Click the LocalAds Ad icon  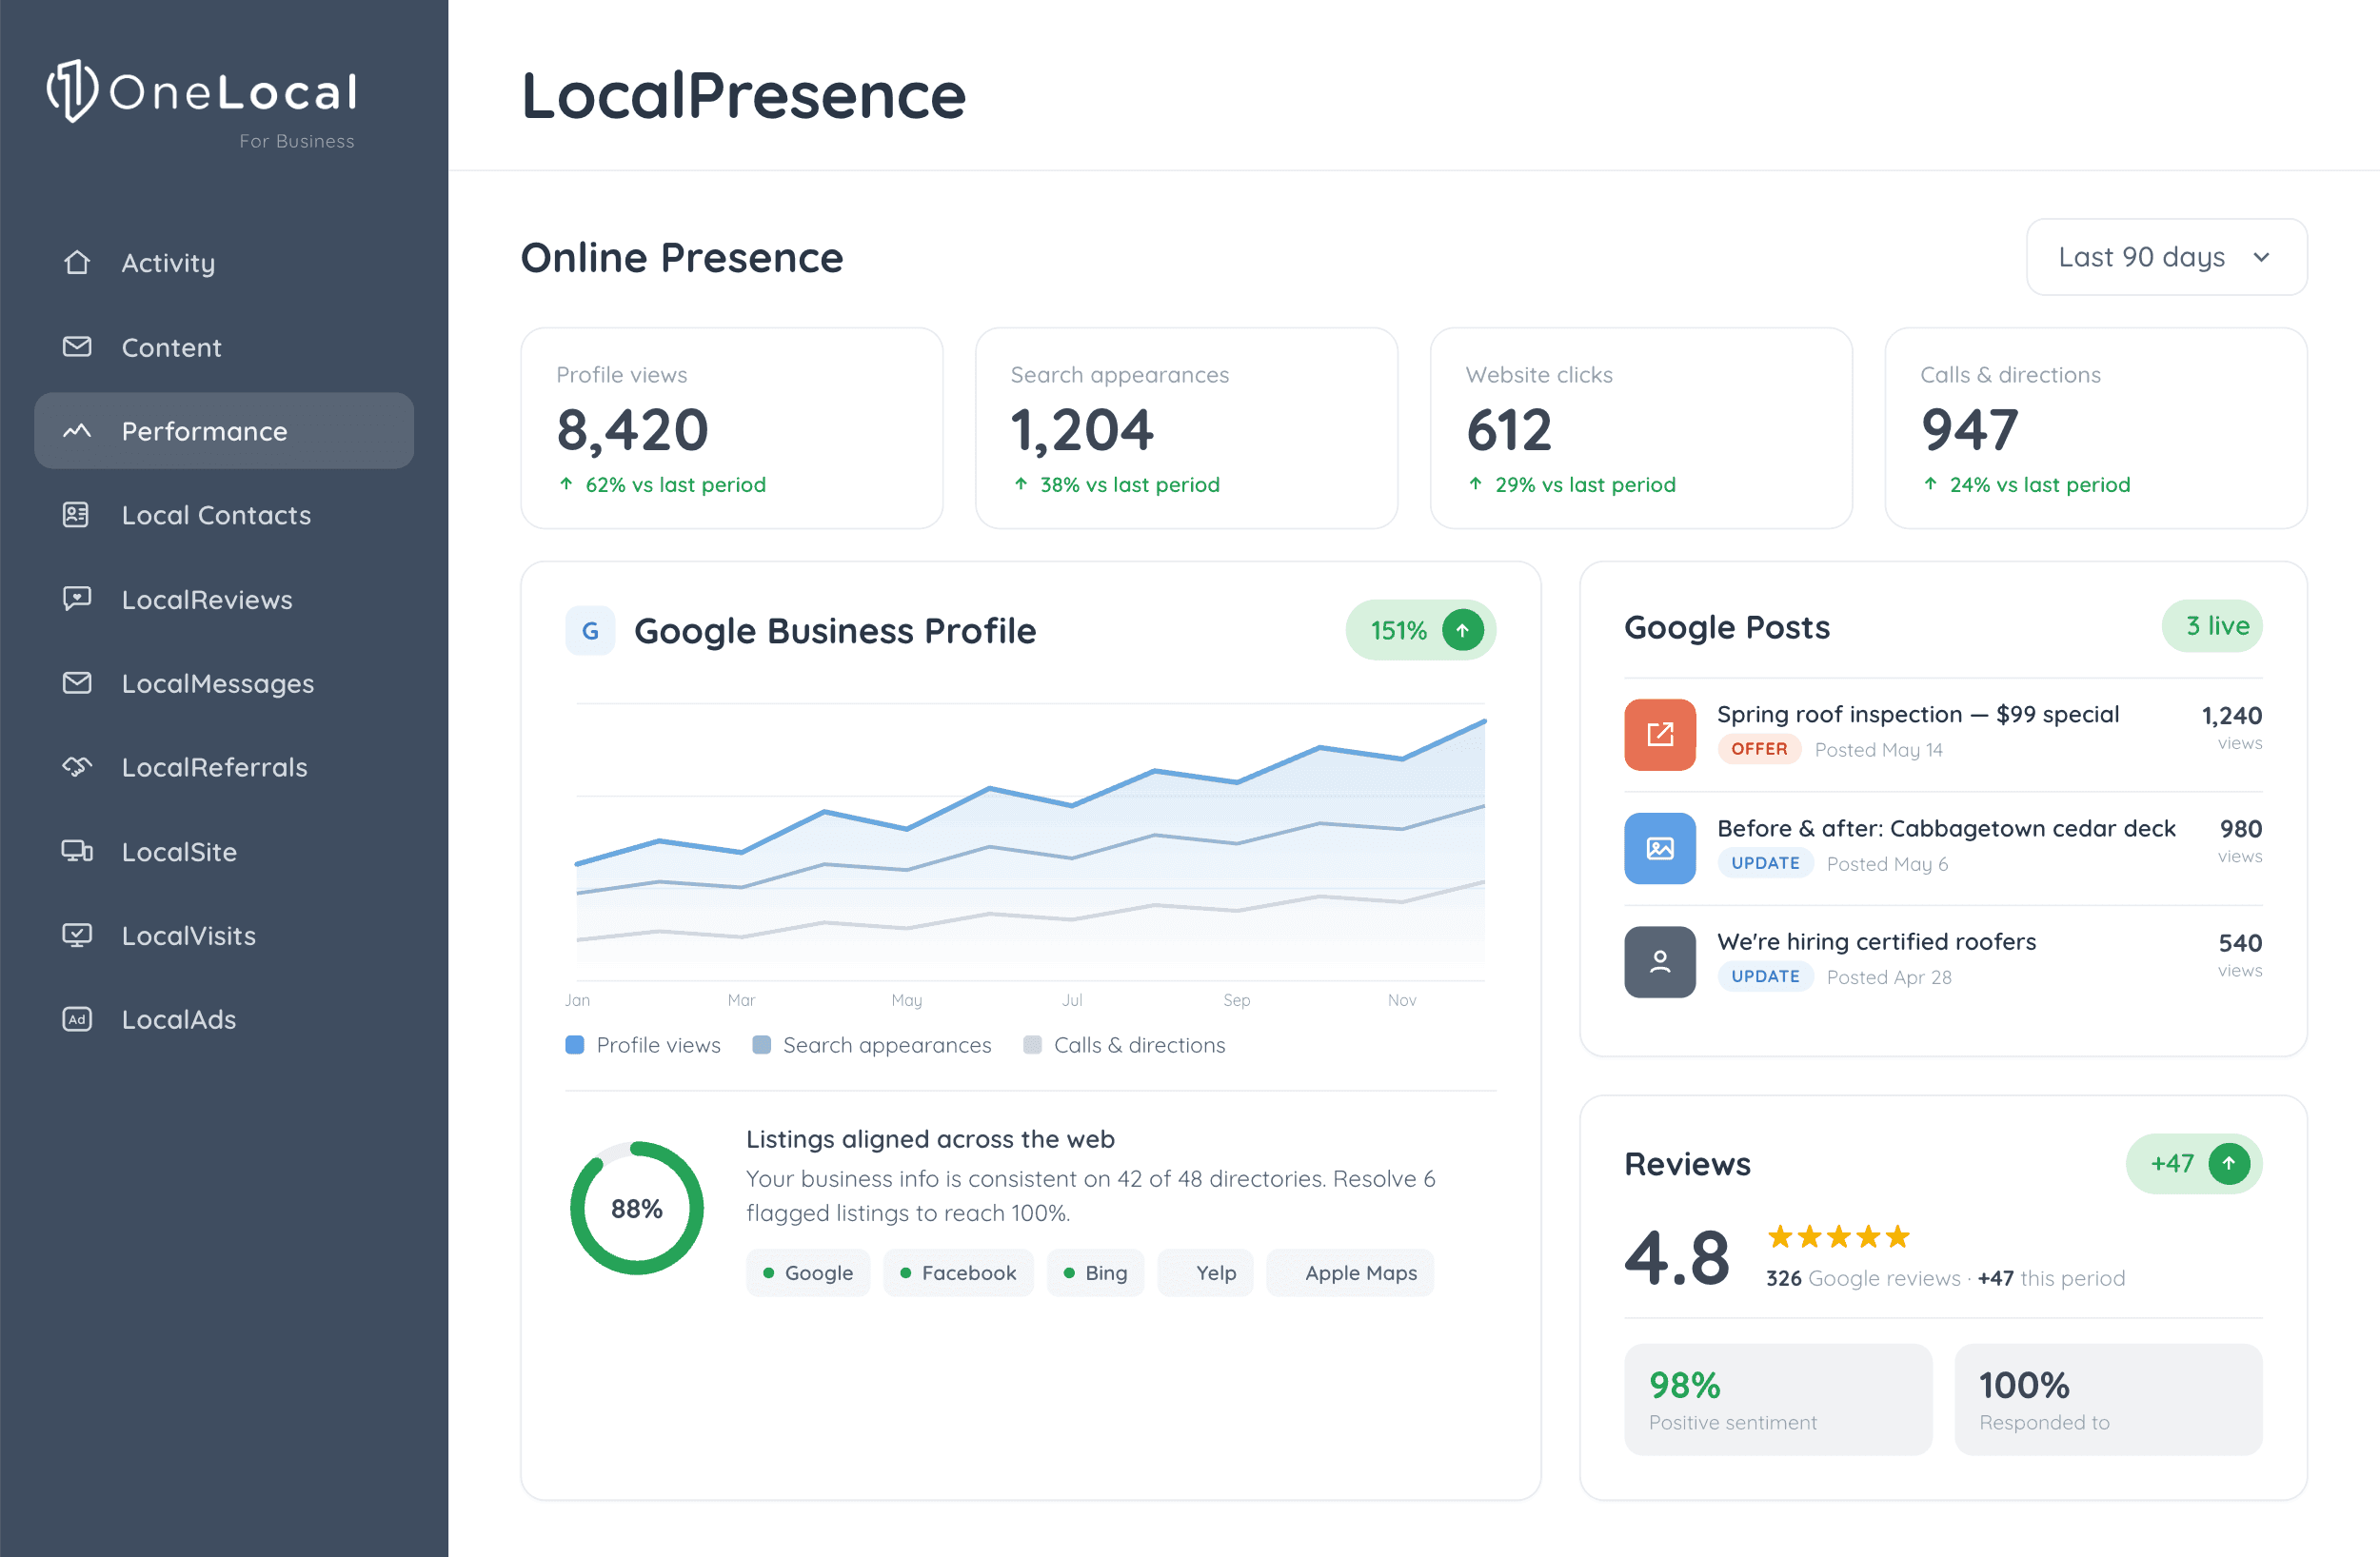pos(77,1019)
